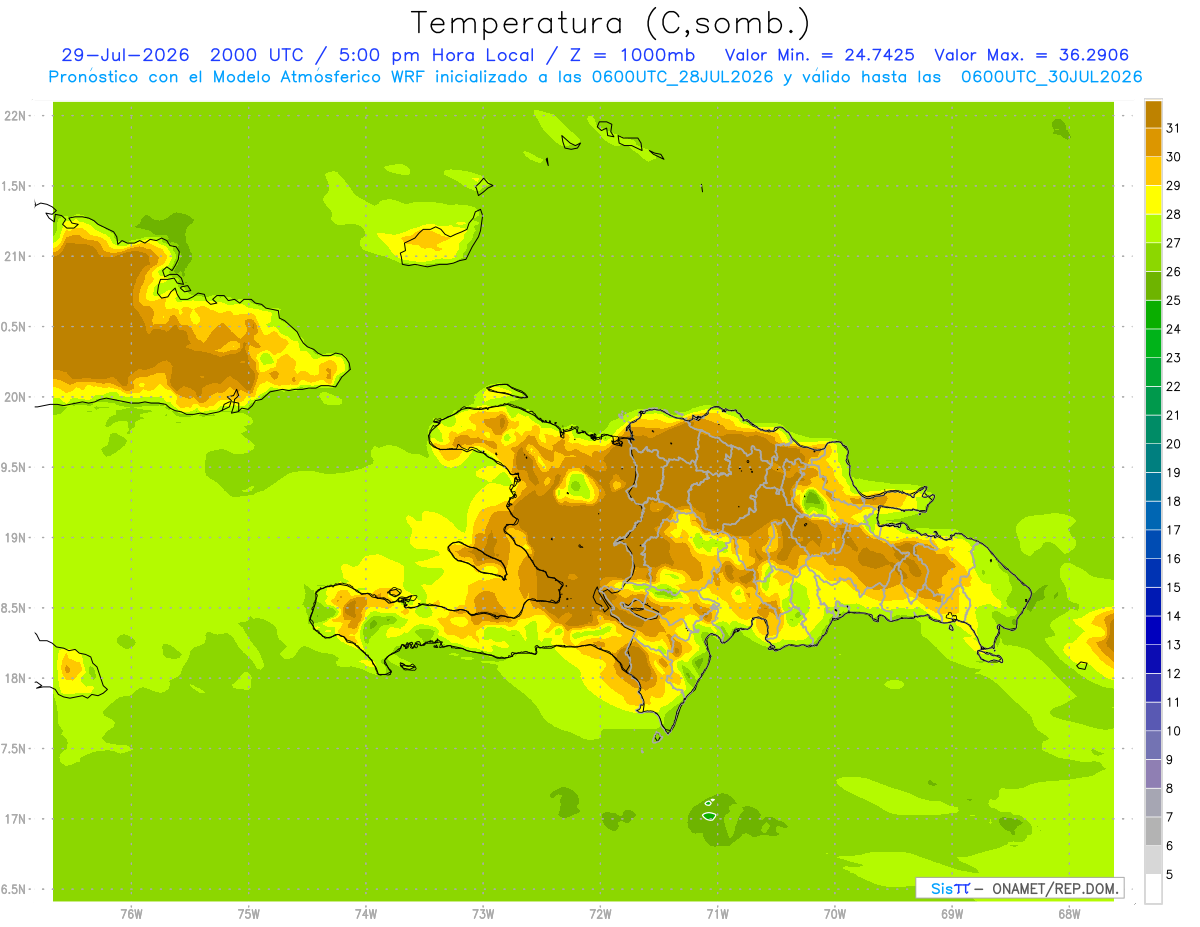Image resolution: width=1200 pixels, height=927 pixels.
Task: Click the '18N' latitude axis label
Action: (14, 678)
